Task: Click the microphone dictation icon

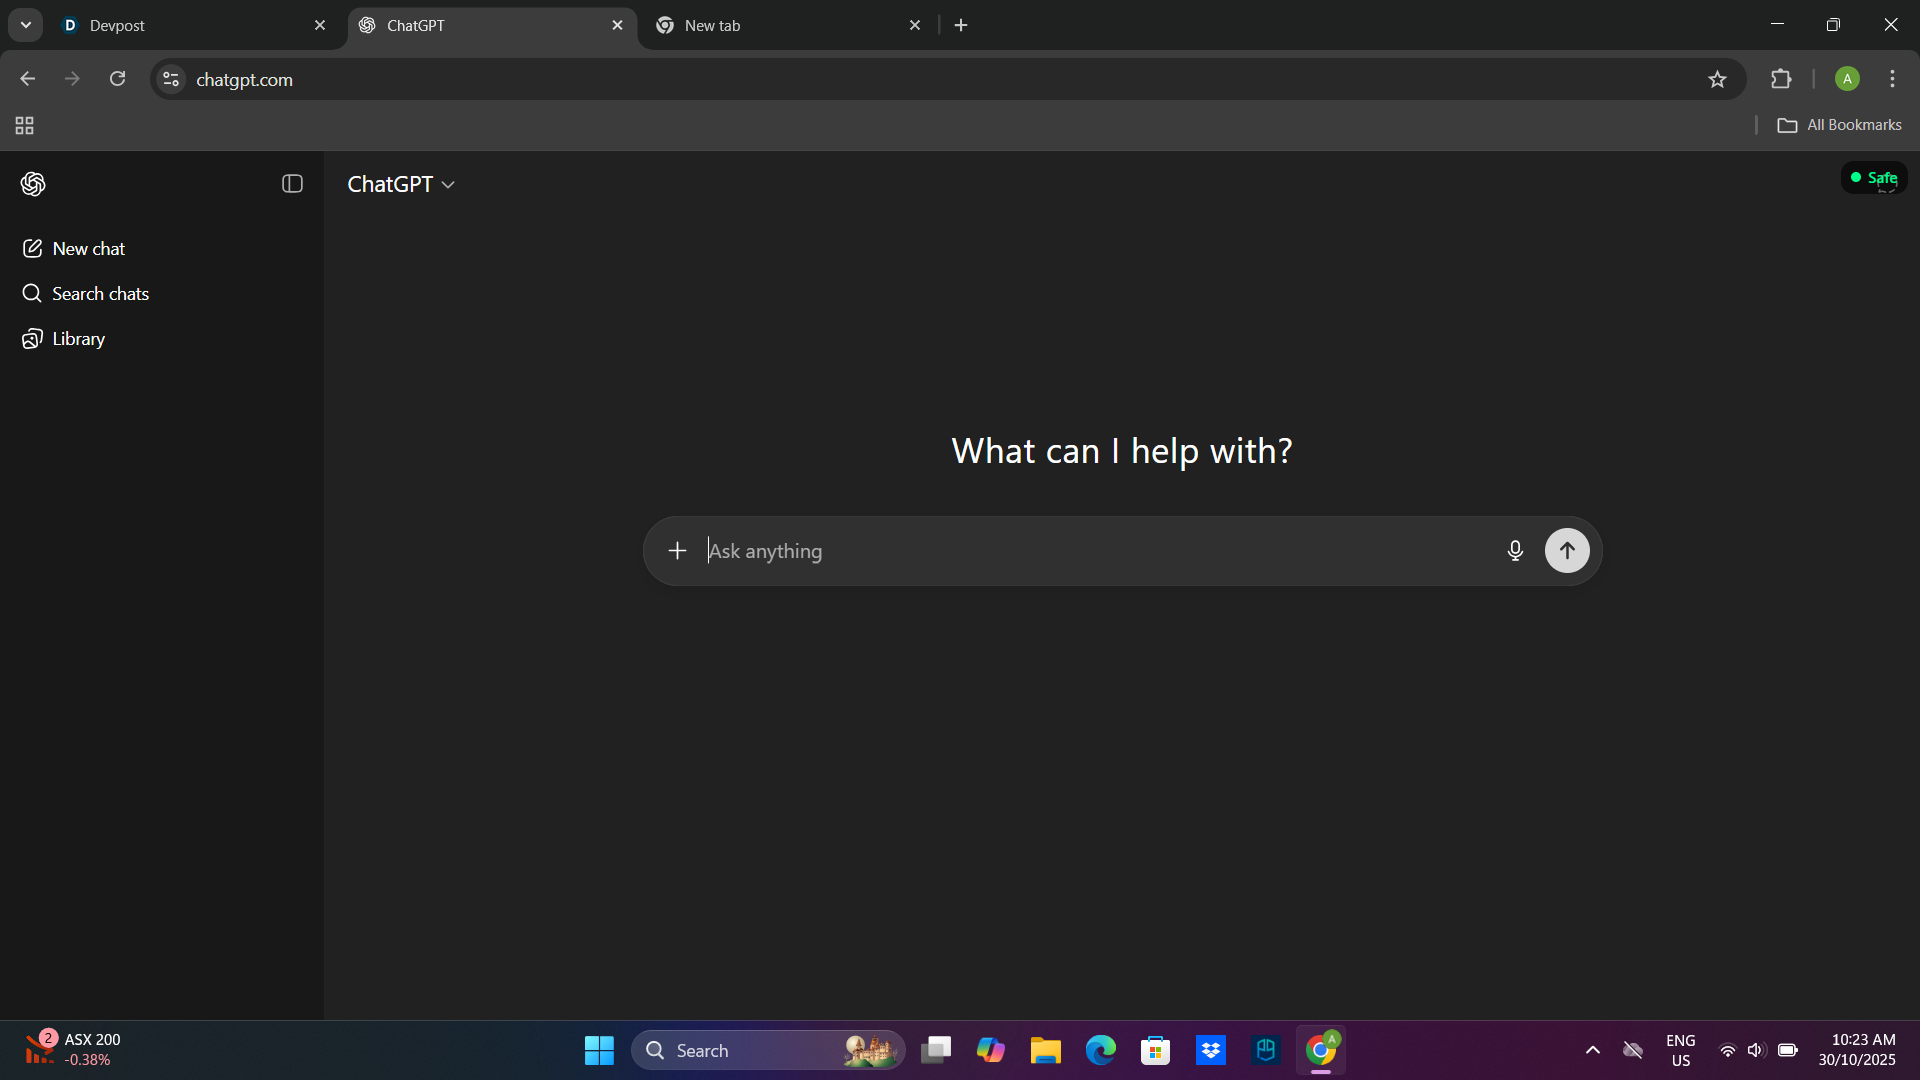Action: click(1515, 551)
